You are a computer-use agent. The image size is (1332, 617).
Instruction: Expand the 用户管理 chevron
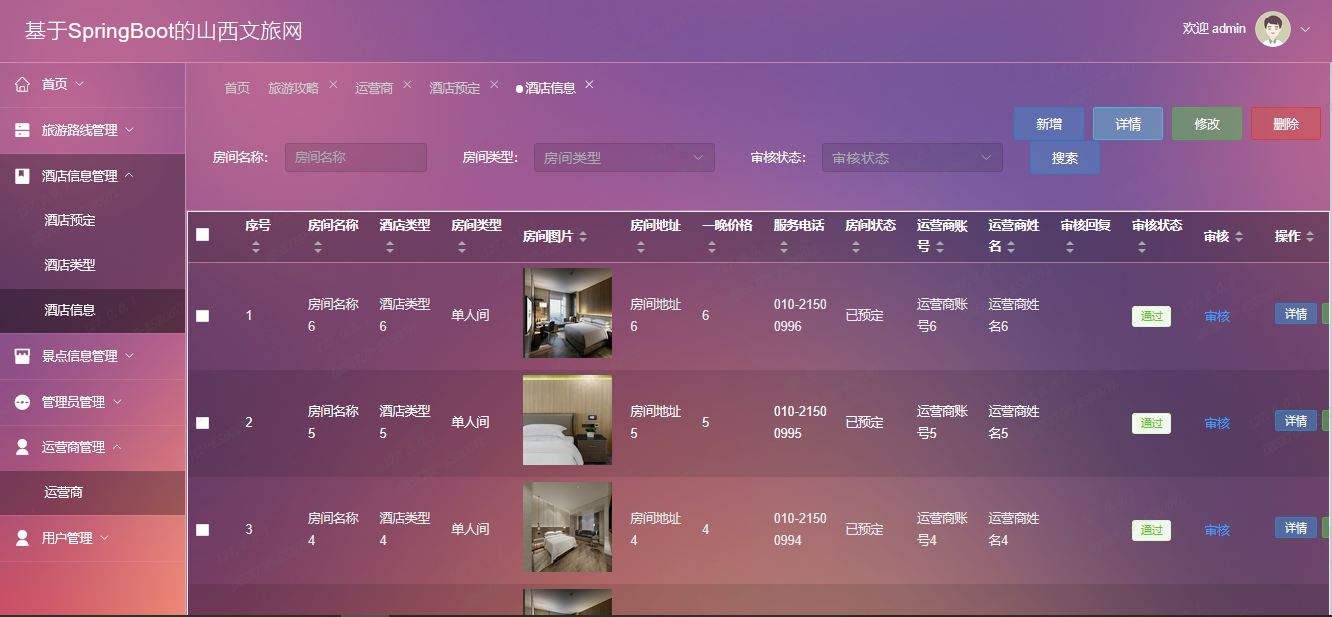(x=104, y=538)
